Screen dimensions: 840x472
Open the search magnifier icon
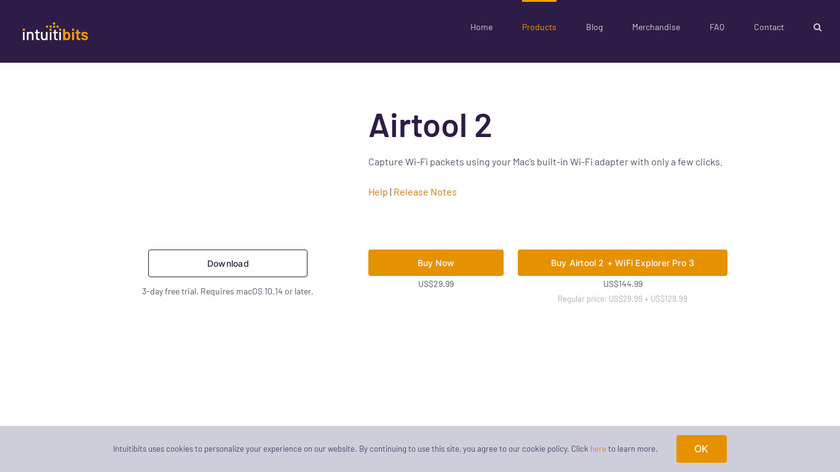[x=817, y=27]
